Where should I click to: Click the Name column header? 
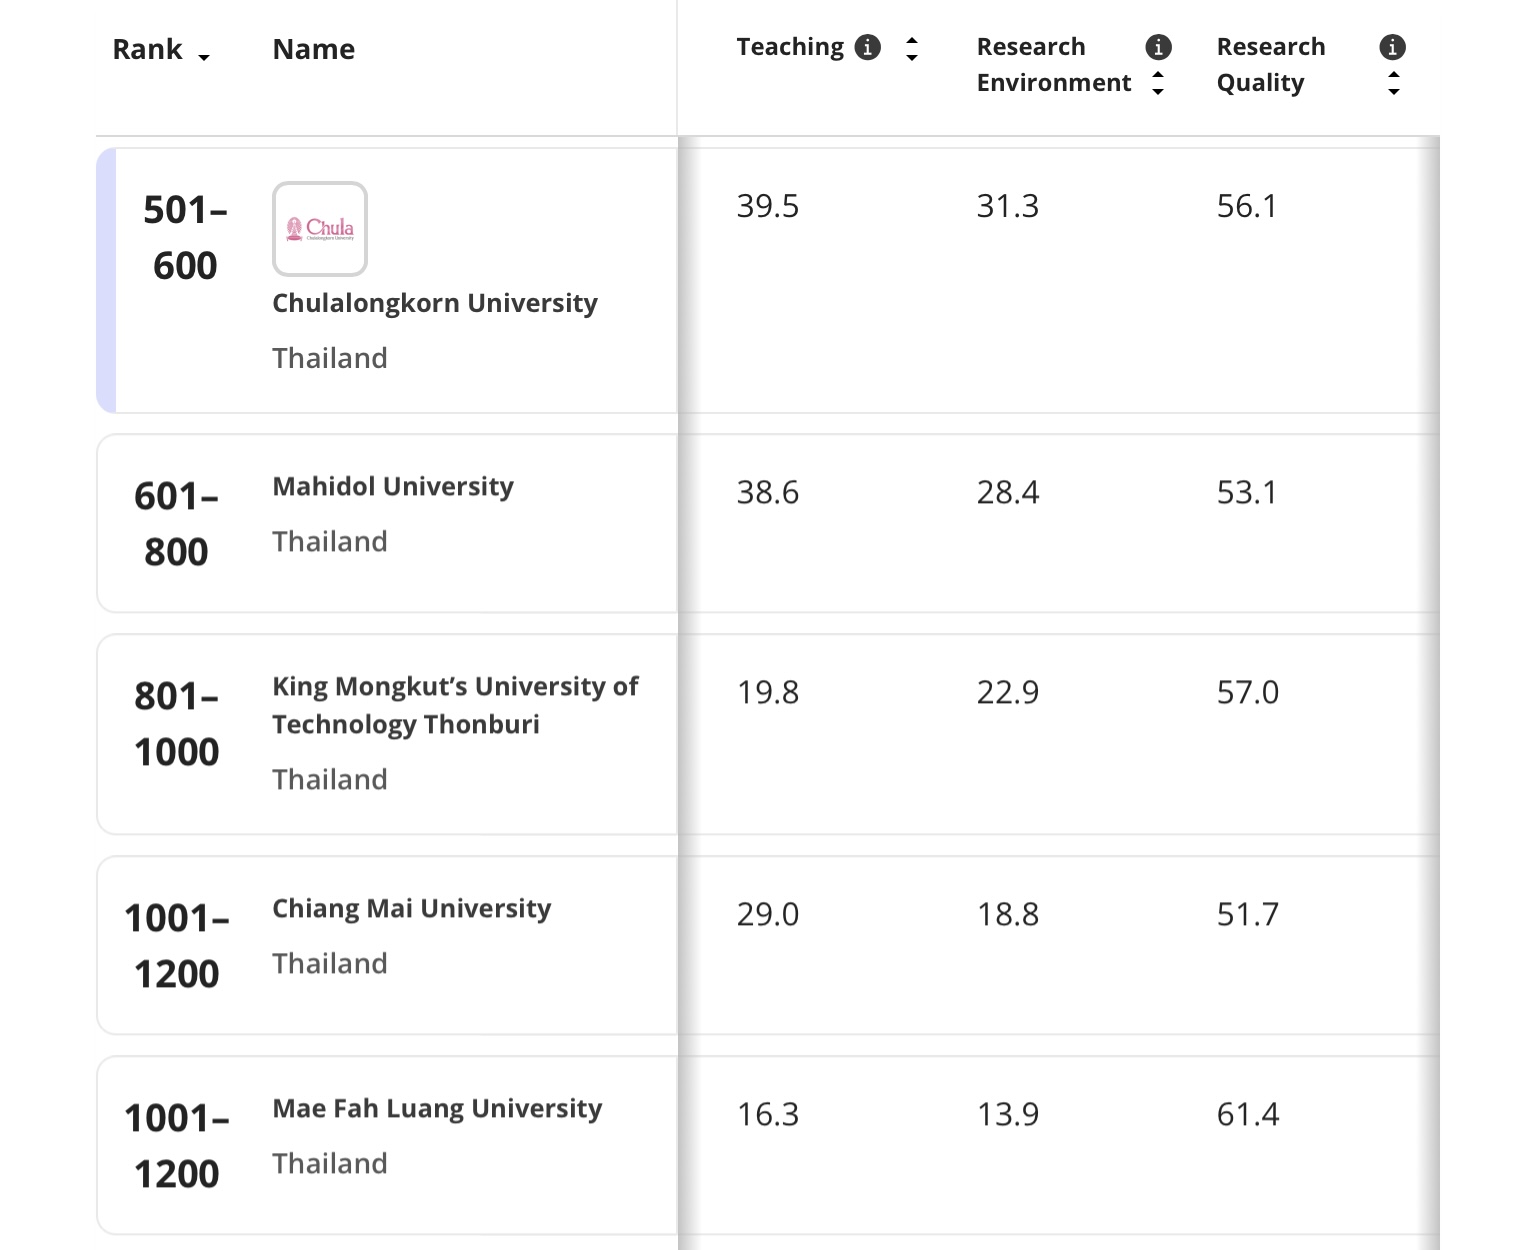coord(313,49)
